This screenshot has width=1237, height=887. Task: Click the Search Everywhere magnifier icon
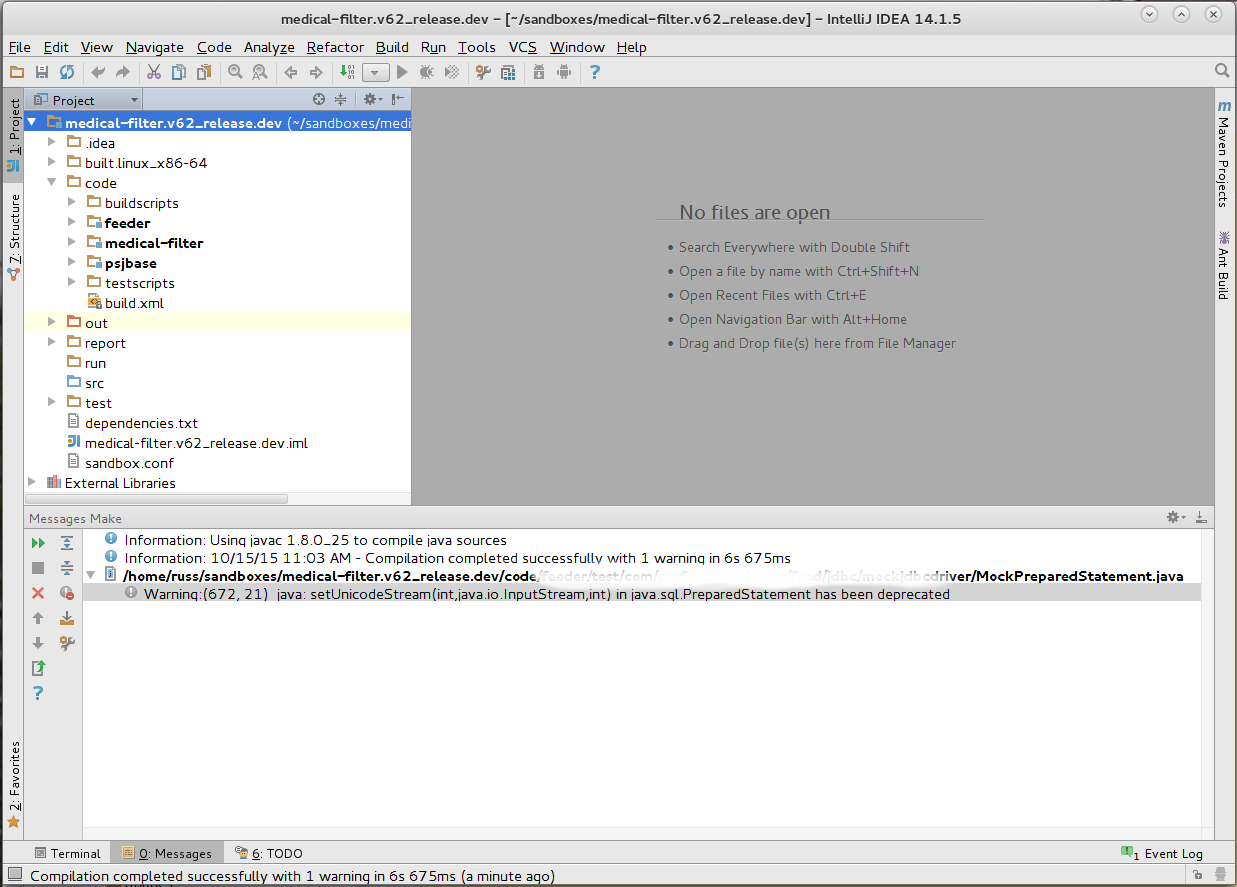coord(1222,71)
